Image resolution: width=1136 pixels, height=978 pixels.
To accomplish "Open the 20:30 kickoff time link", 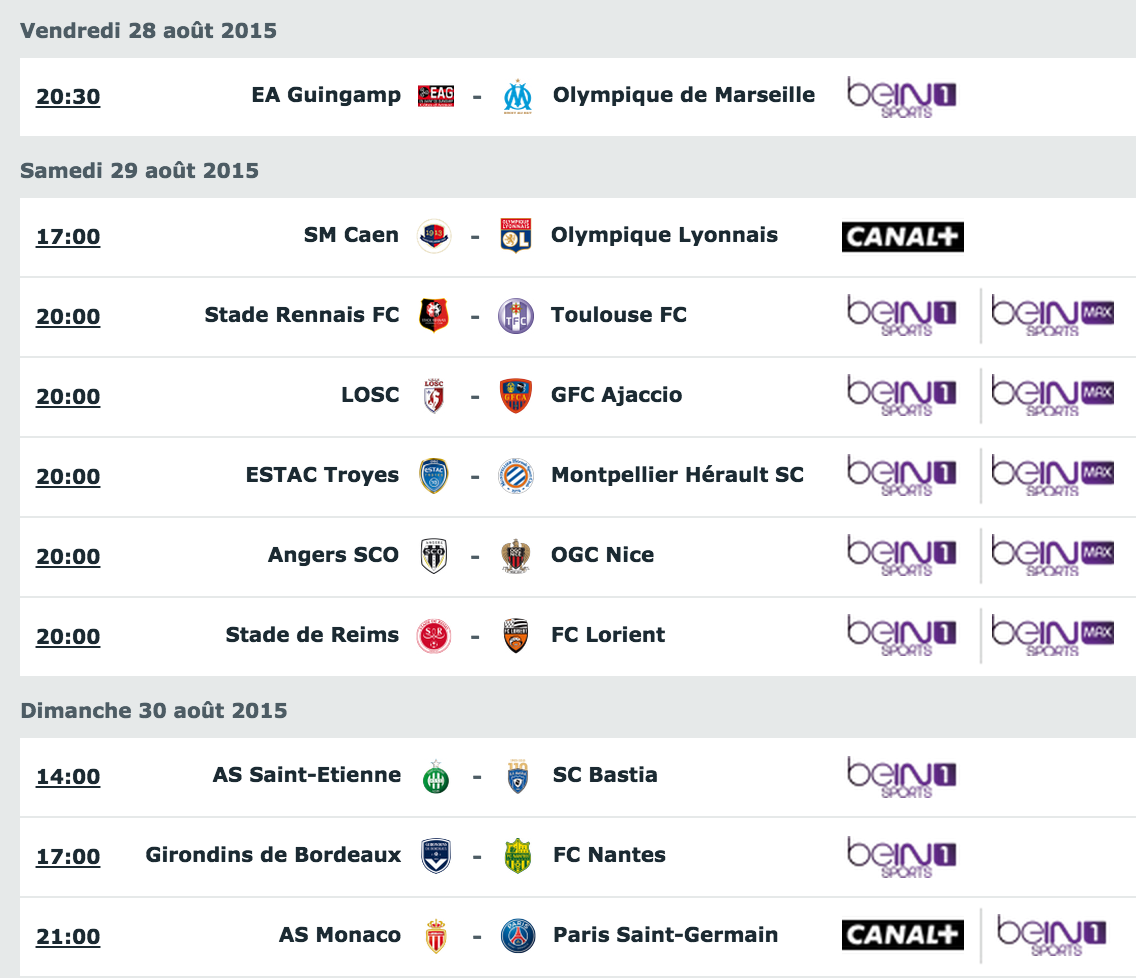I will coord(68,96).
